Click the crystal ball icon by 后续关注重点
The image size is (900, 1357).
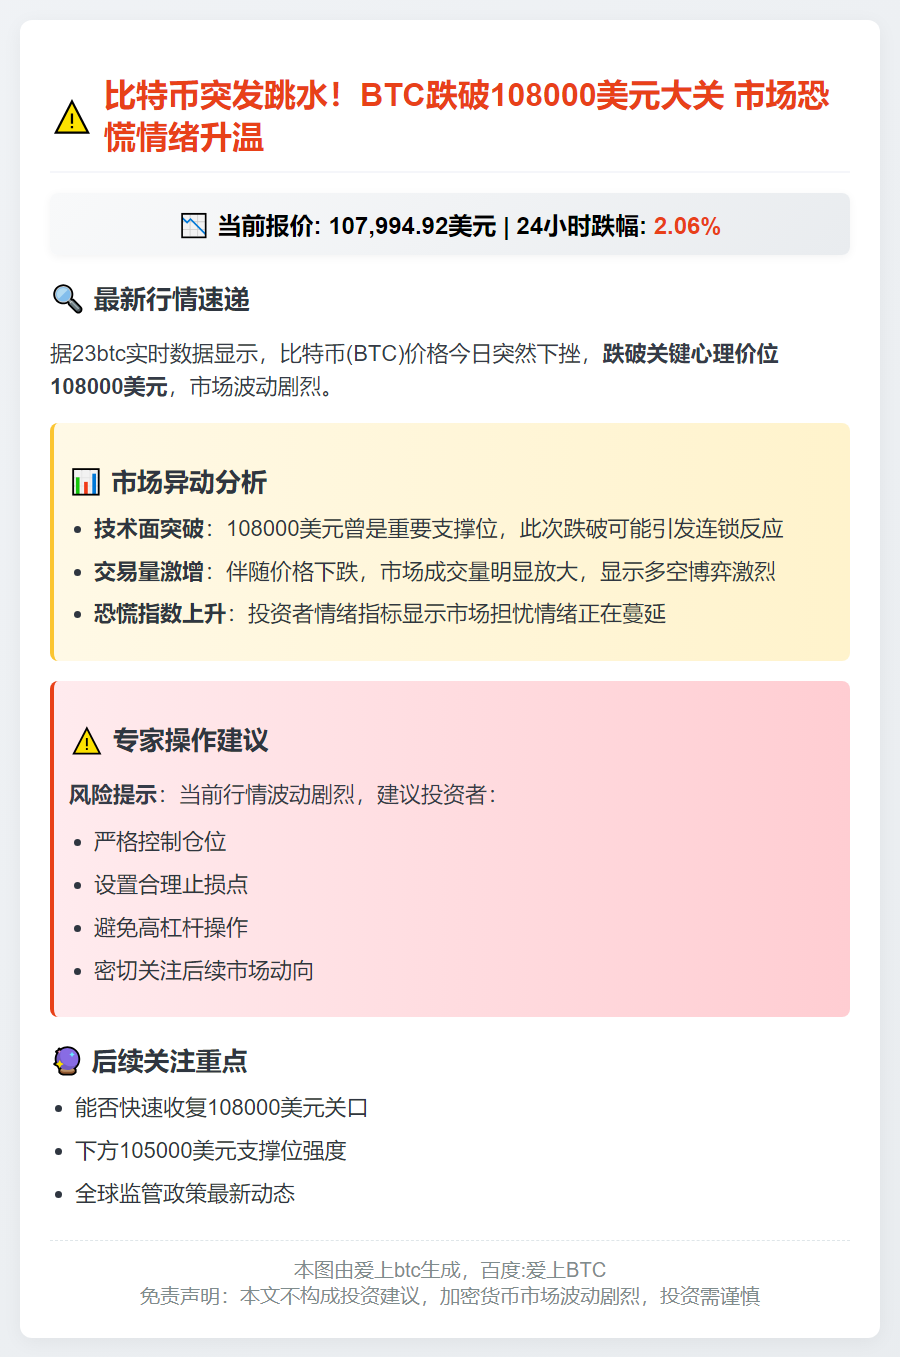tap(66, 1061)
